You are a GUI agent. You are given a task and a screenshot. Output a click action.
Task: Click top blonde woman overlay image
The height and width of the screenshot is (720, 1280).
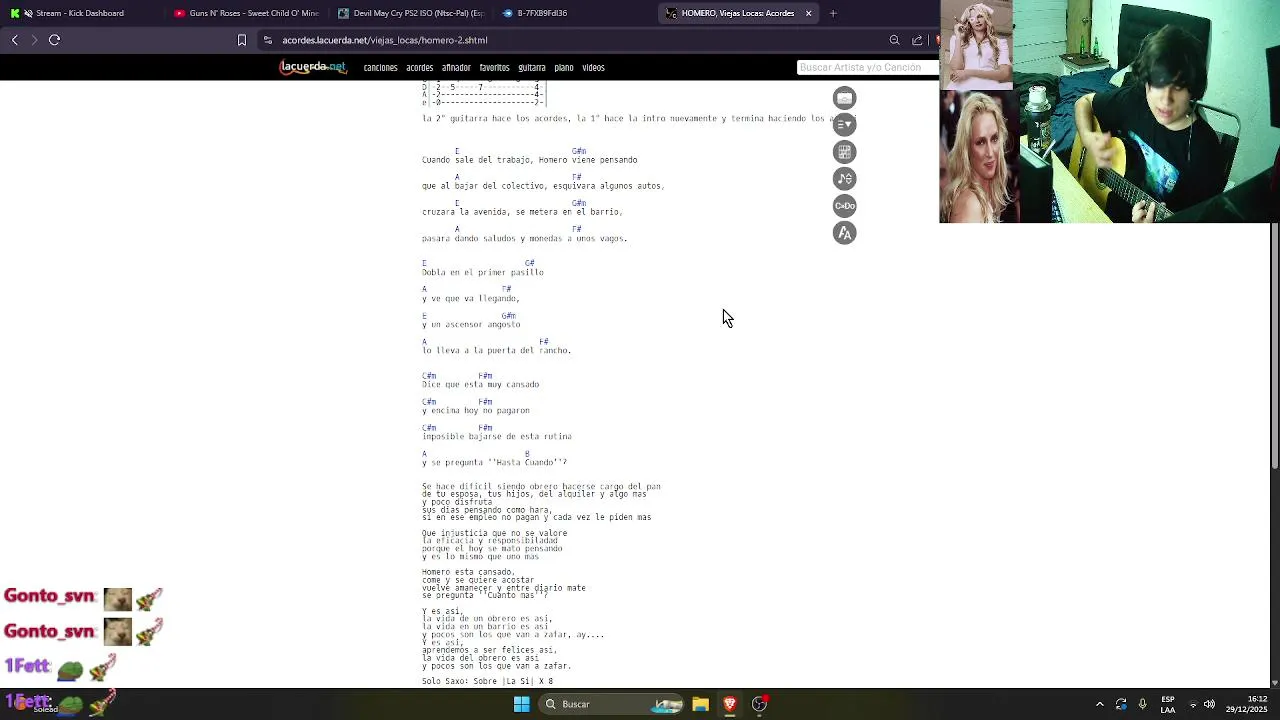point(976,45)
